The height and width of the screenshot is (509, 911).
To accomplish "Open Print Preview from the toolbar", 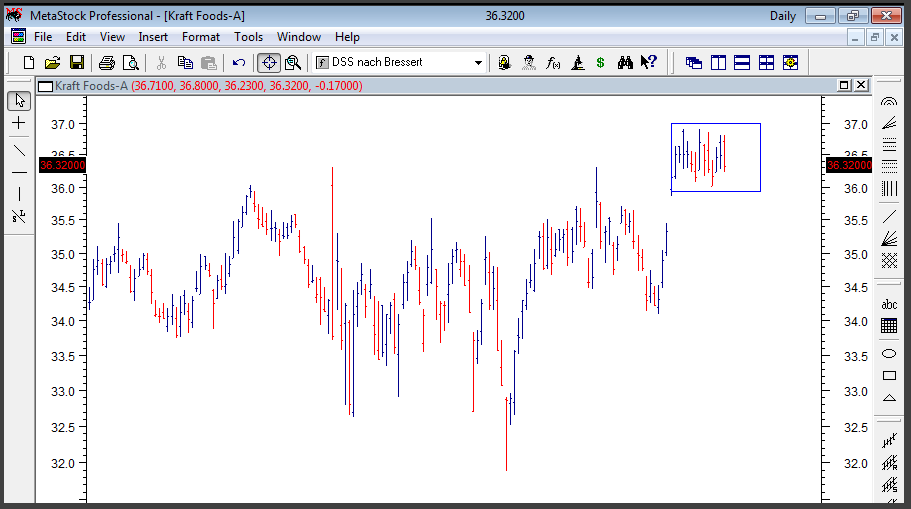I will pos(131,63).
